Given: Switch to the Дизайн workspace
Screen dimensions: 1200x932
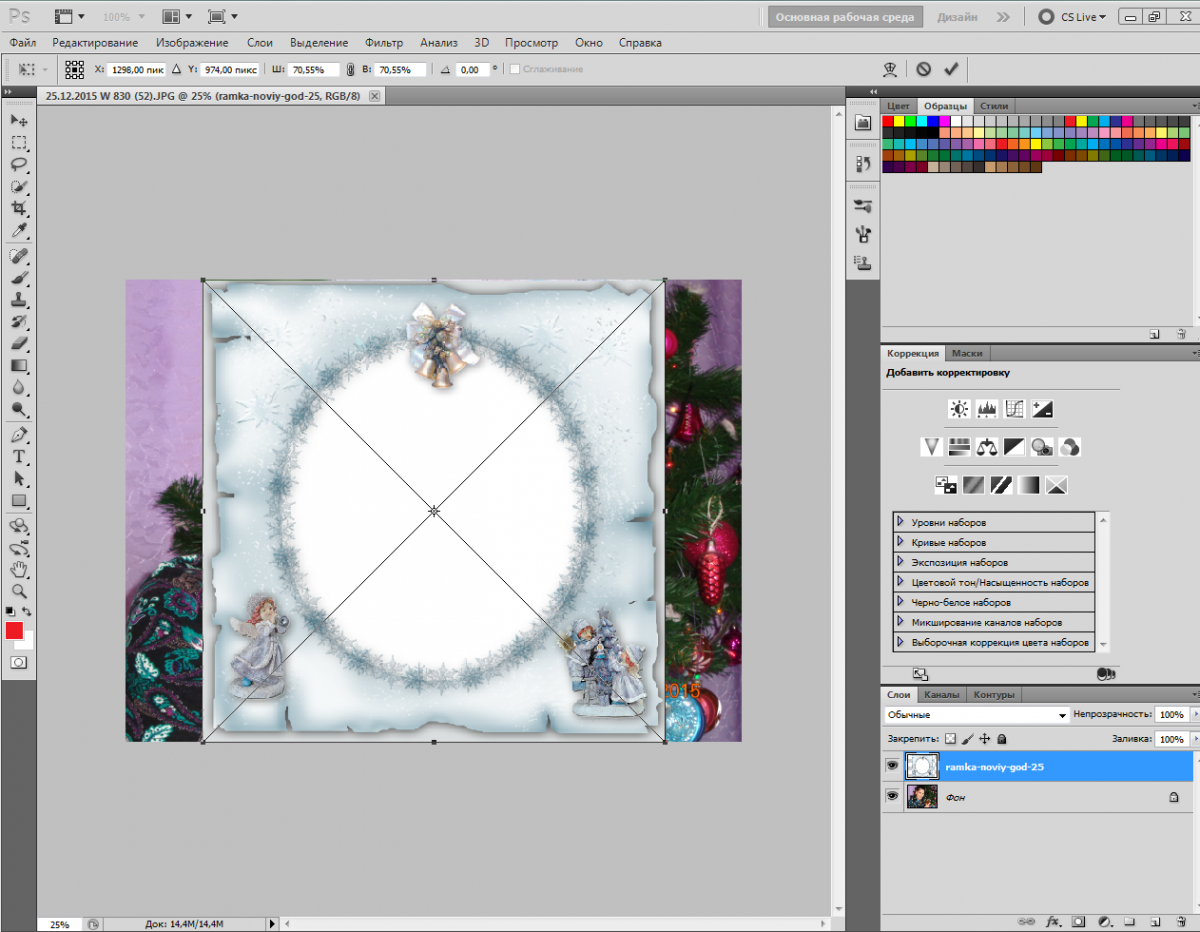Looking at the screenshot, I should coord(957,17).
